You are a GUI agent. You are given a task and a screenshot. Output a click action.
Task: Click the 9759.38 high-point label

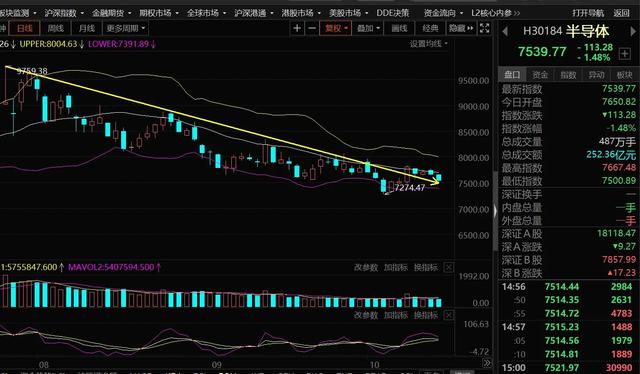32,71
